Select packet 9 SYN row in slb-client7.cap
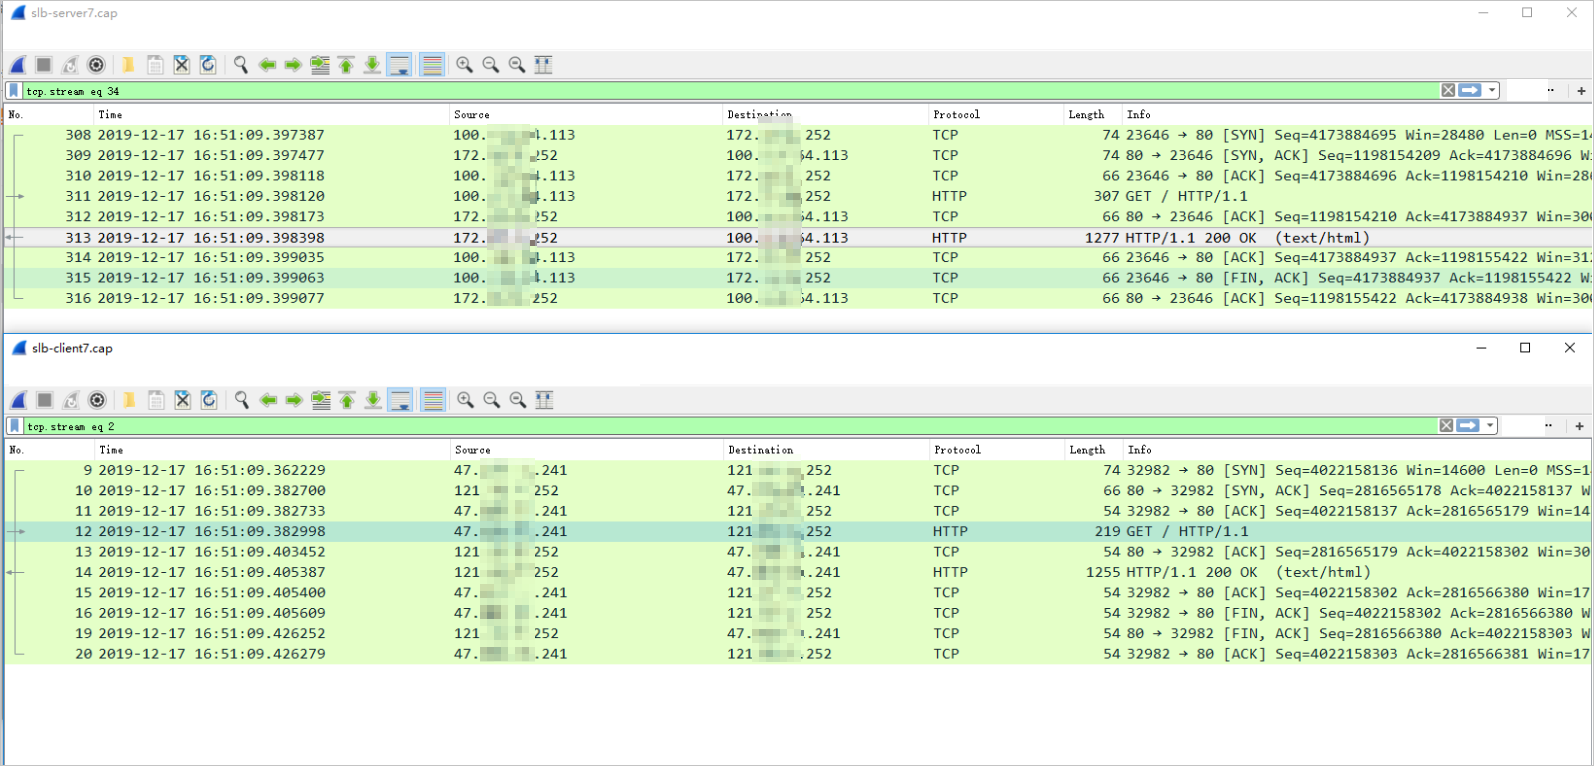The height and width of the screenshot is (766, 1594). 797,470
